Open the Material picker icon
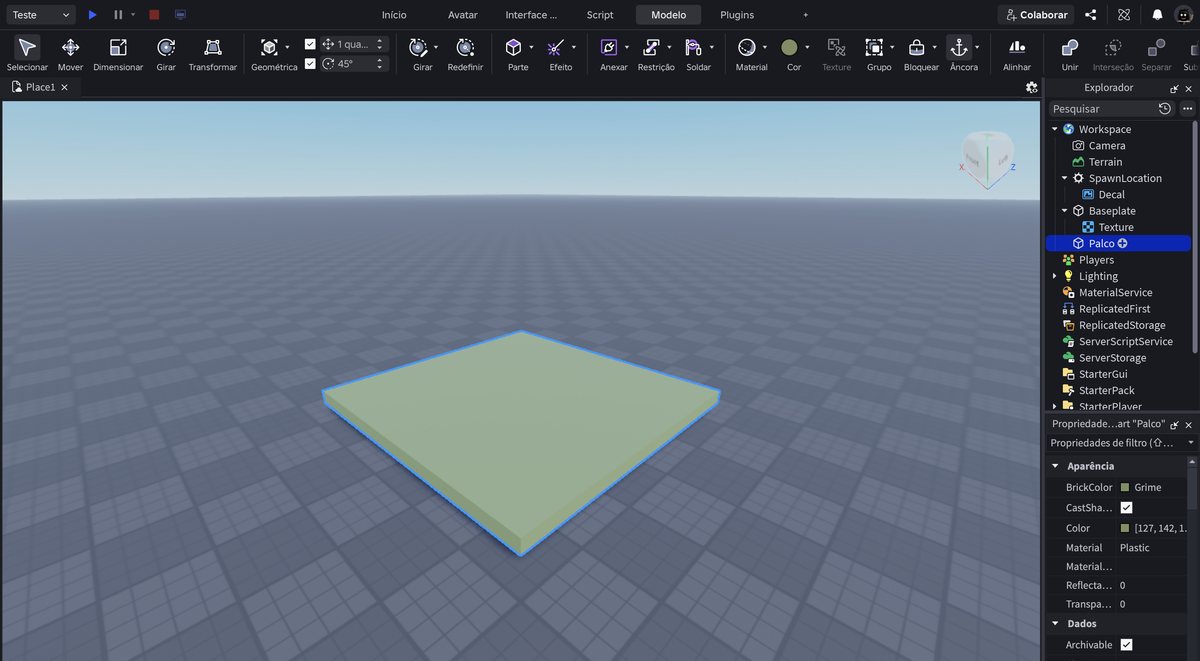Image resolution: width=1200 pixels, height=661 pixels. tap(746, 47)
